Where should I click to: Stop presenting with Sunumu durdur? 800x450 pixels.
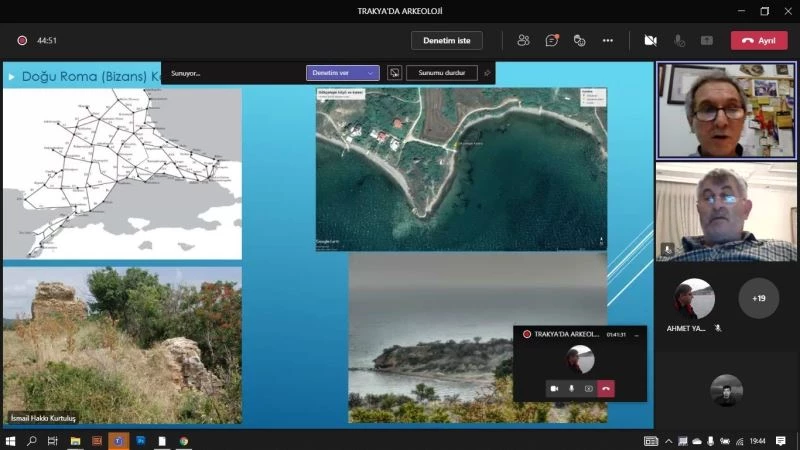[x=442, y=73]
